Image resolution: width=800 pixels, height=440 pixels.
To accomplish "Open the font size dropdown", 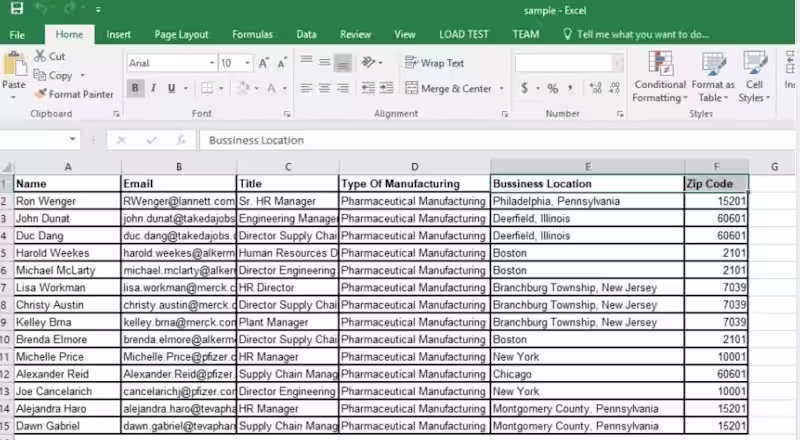I will point(247,63).
